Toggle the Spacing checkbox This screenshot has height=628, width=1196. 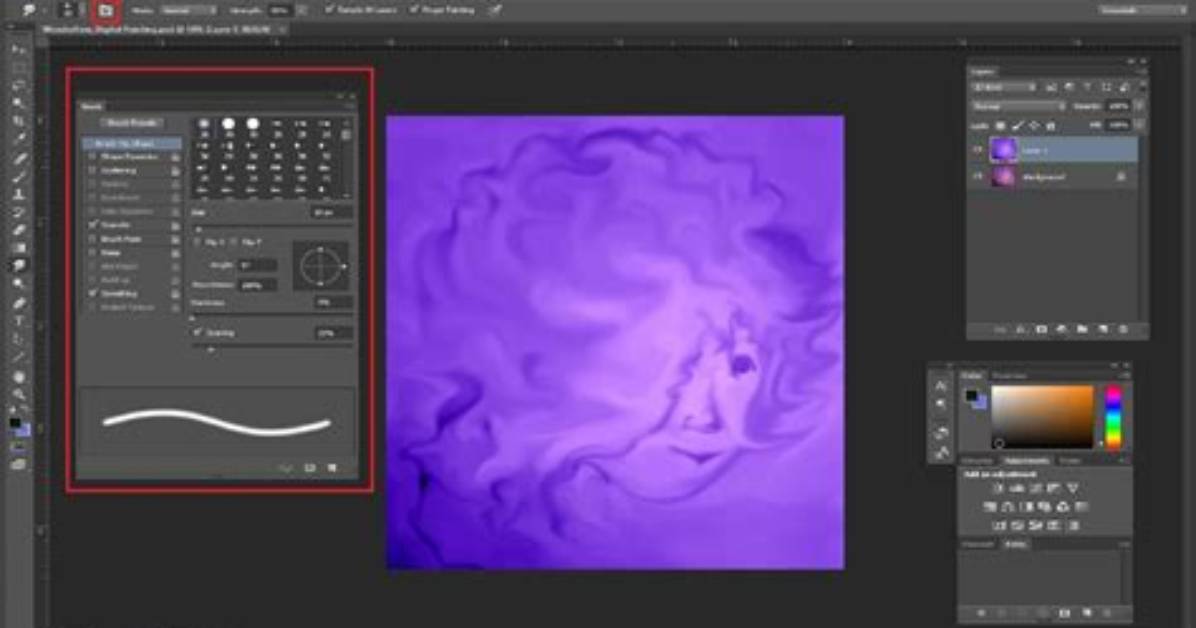coord(198,333)
